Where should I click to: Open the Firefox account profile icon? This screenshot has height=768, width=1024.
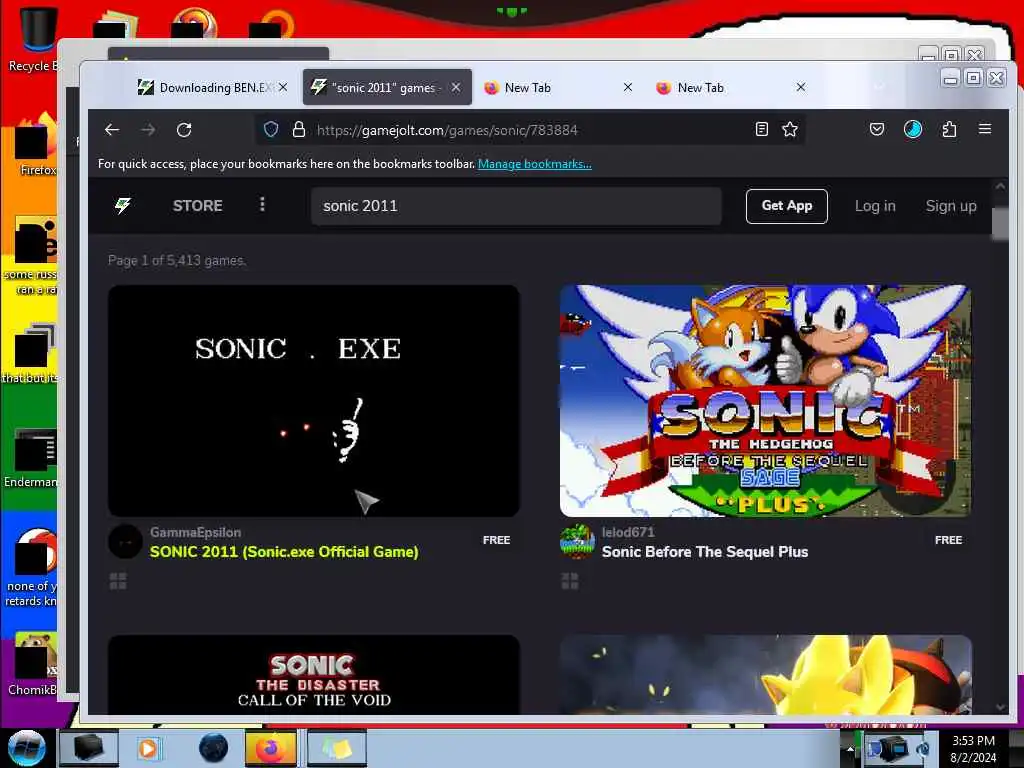912,129
